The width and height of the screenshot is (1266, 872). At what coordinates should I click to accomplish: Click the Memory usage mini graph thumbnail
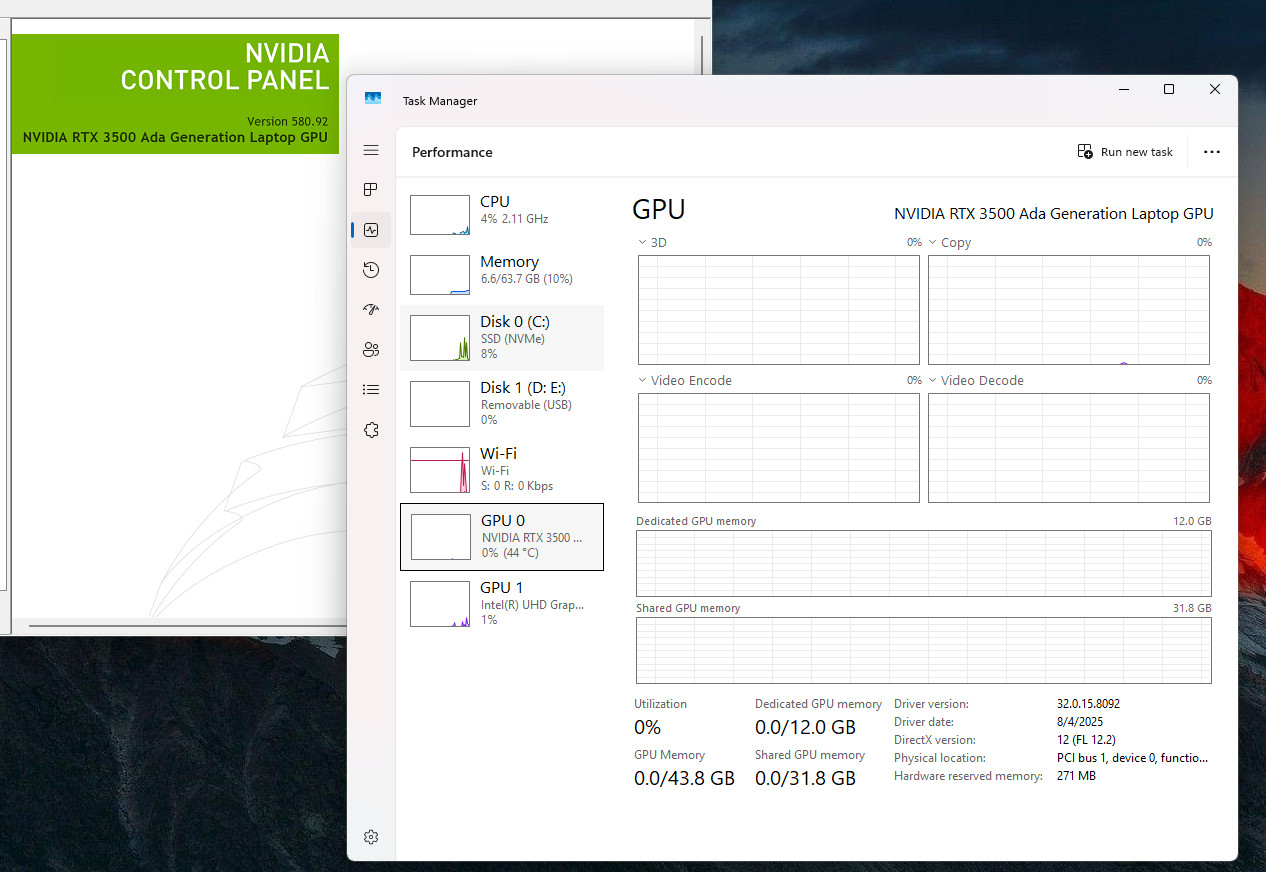pos(440,275)
